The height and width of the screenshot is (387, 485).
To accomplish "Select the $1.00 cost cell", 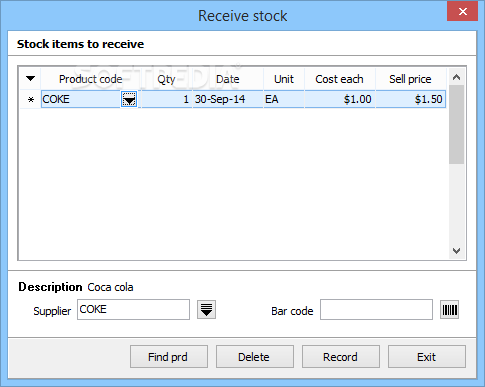I will point(340,99).
